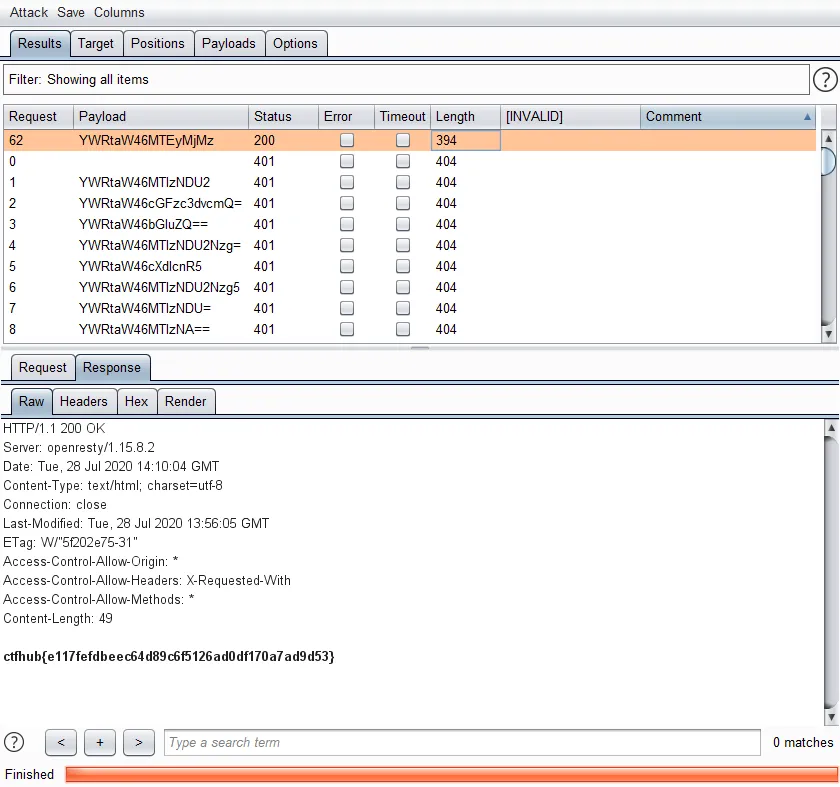The image size is (840, 787).
Task: Open the Attack menu
Action: tap(28, 12)
